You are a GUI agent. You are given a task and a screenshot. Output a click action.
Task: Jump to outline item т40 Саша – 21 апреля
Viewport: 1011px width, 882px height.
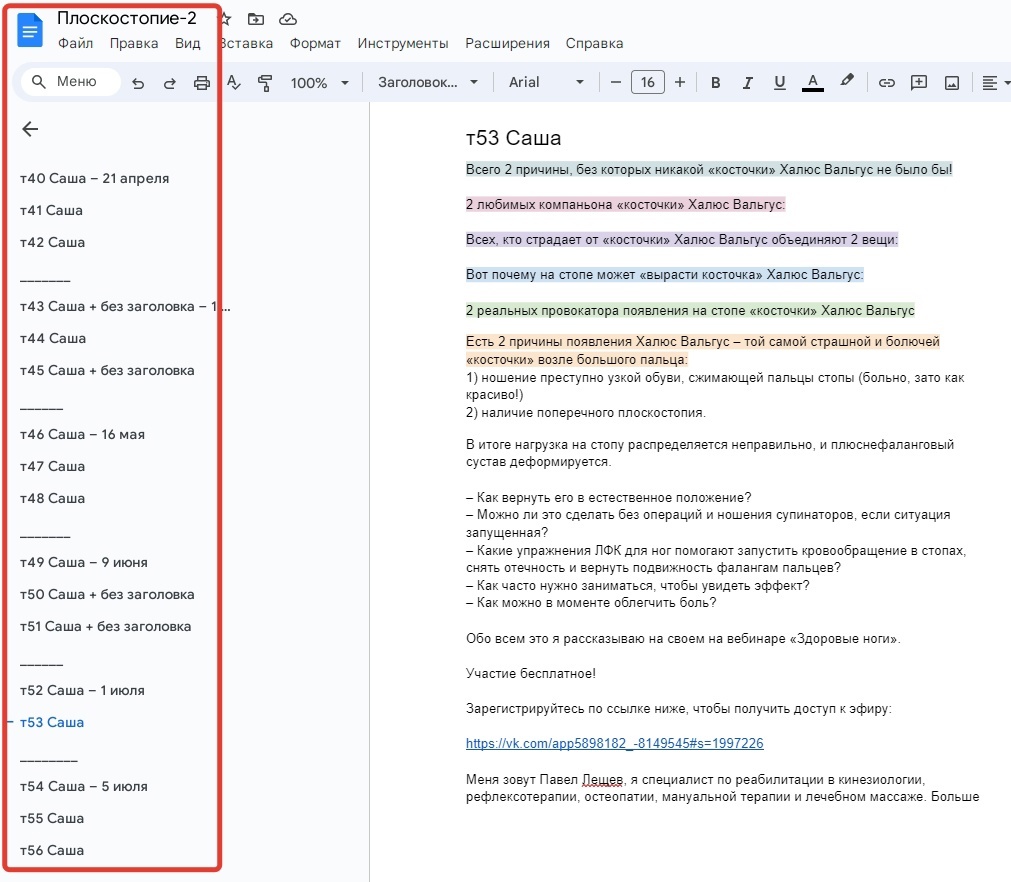point(95,179)
